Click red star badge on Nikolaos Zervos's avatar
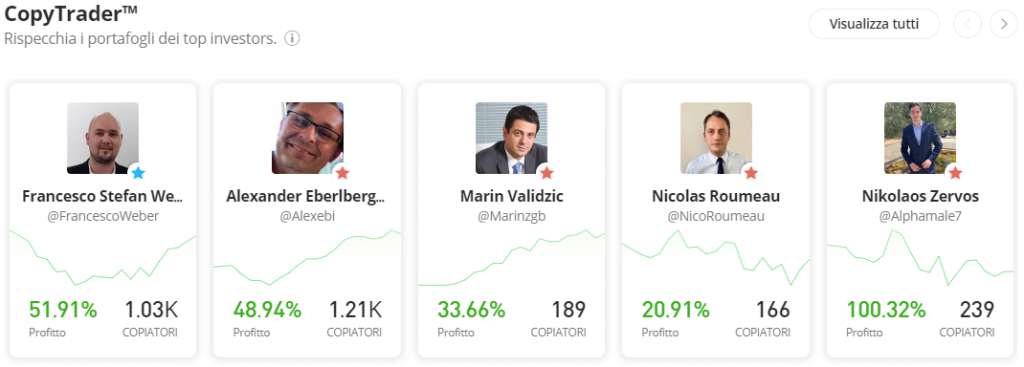Screen dimensions: 1024x367 [x=955, y=173]
